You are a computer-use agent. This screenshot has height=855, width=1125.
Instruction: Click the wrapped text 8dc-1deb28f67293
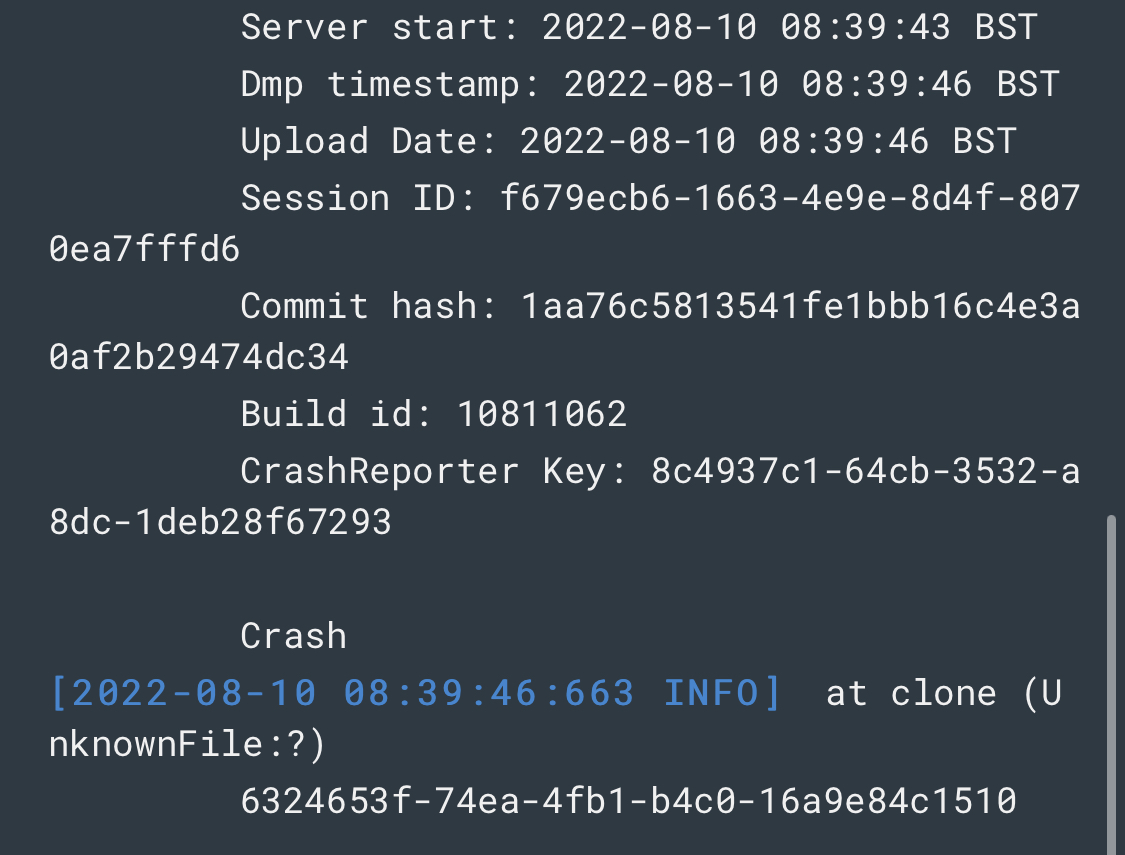point(220,522)
